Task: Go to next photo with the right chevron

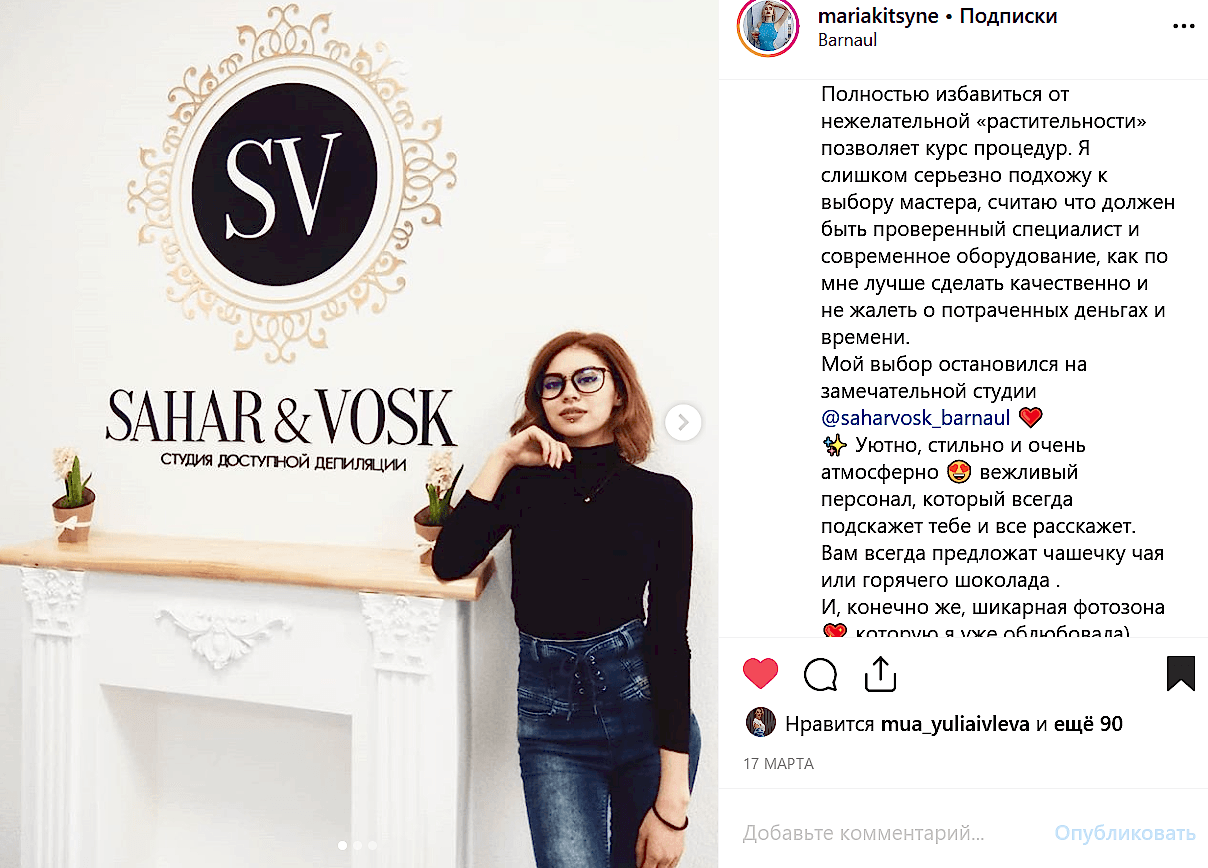Action: click(683, 422)
